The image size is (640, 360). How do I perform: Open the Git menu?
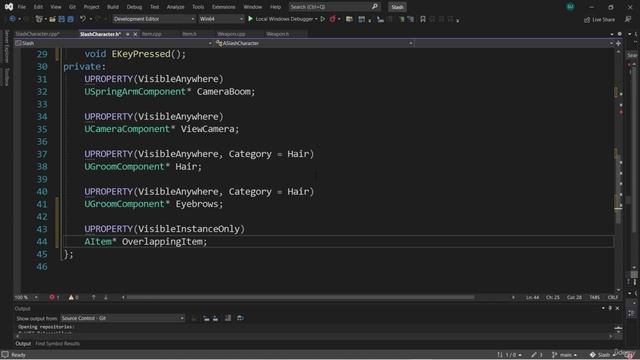[72, 7]
